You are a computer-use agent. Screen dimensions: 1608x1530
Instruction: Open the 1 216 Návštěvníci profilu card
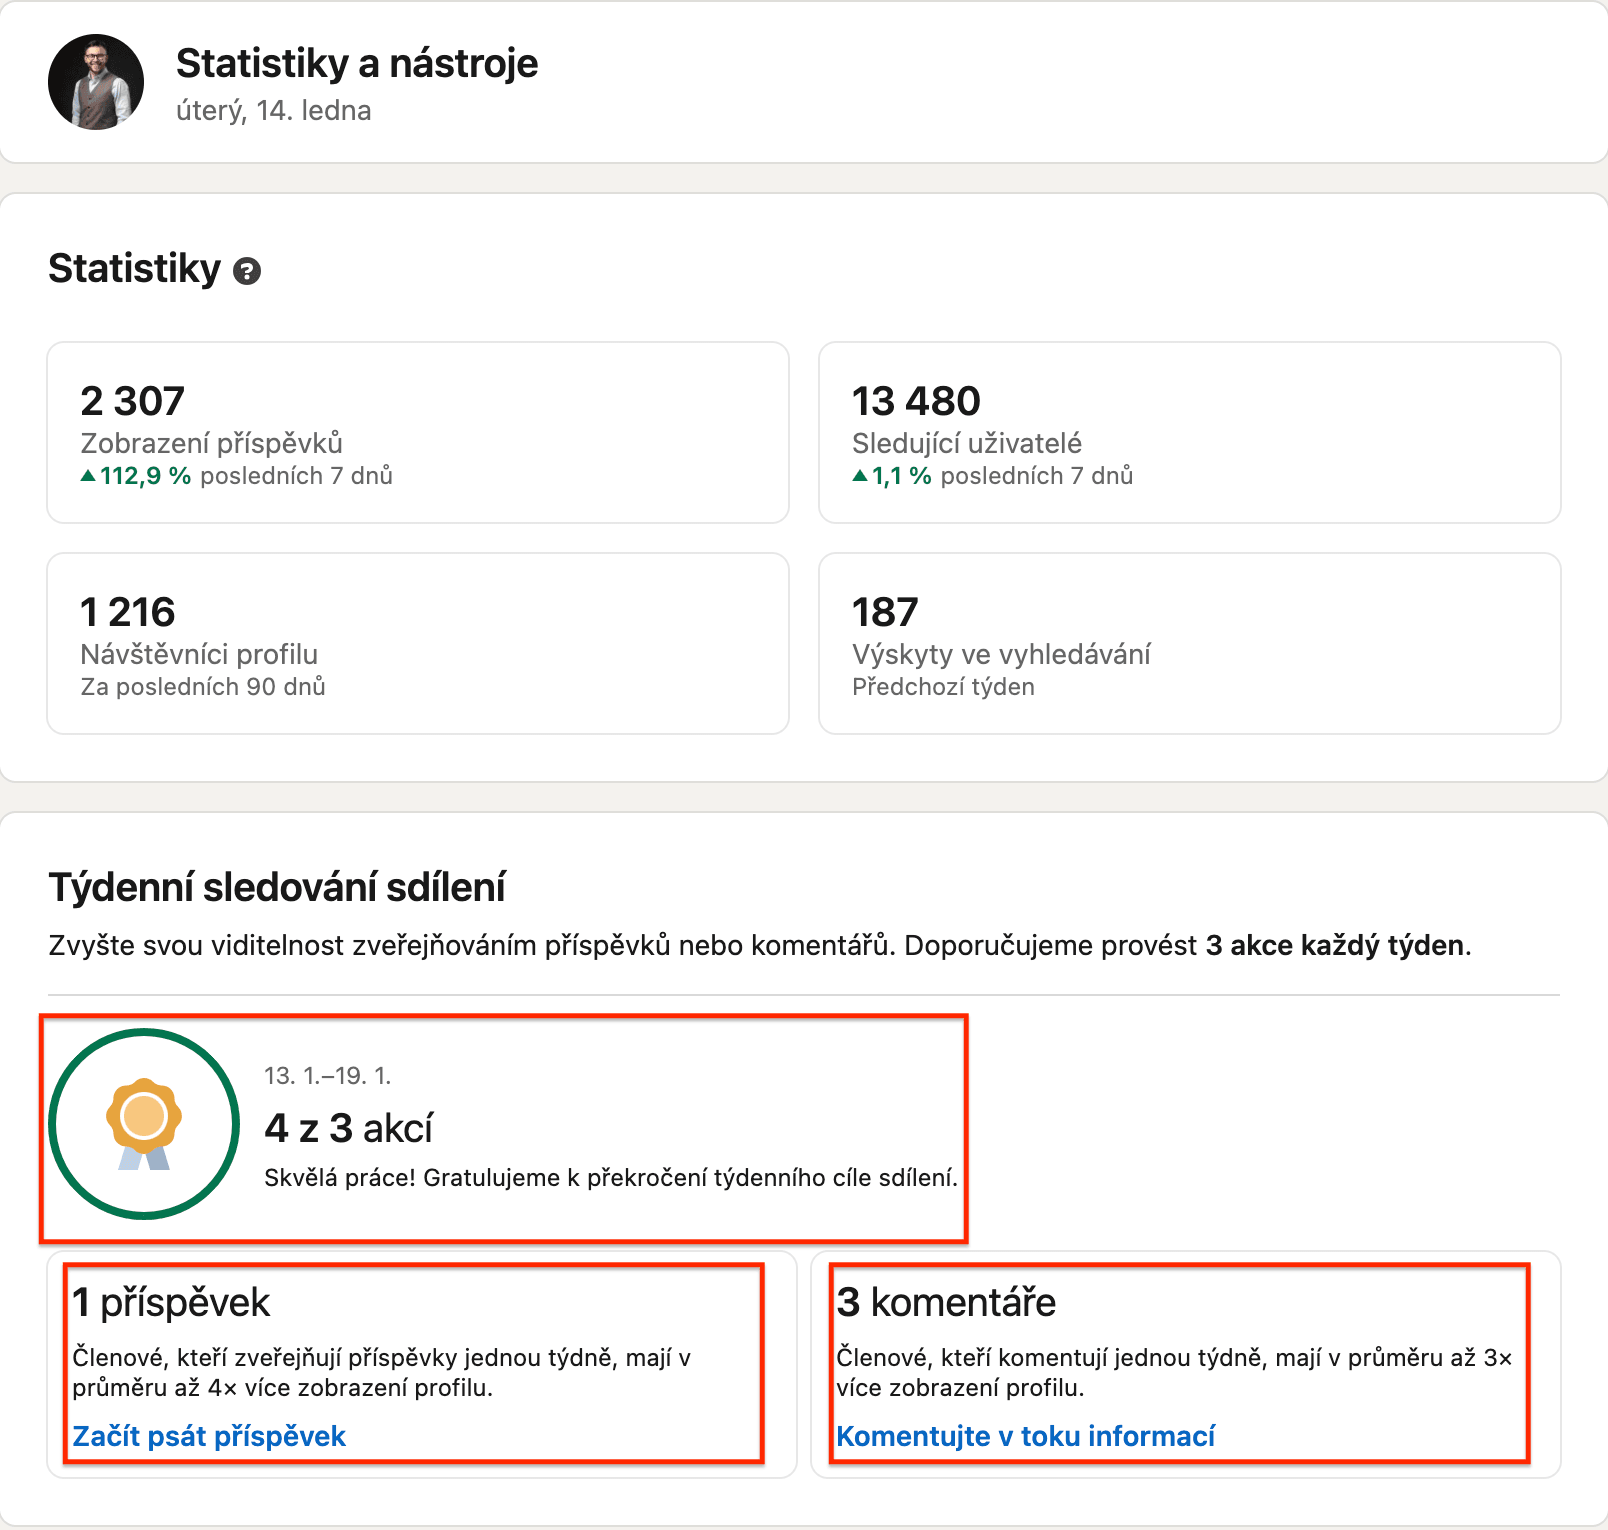point(418,643)
